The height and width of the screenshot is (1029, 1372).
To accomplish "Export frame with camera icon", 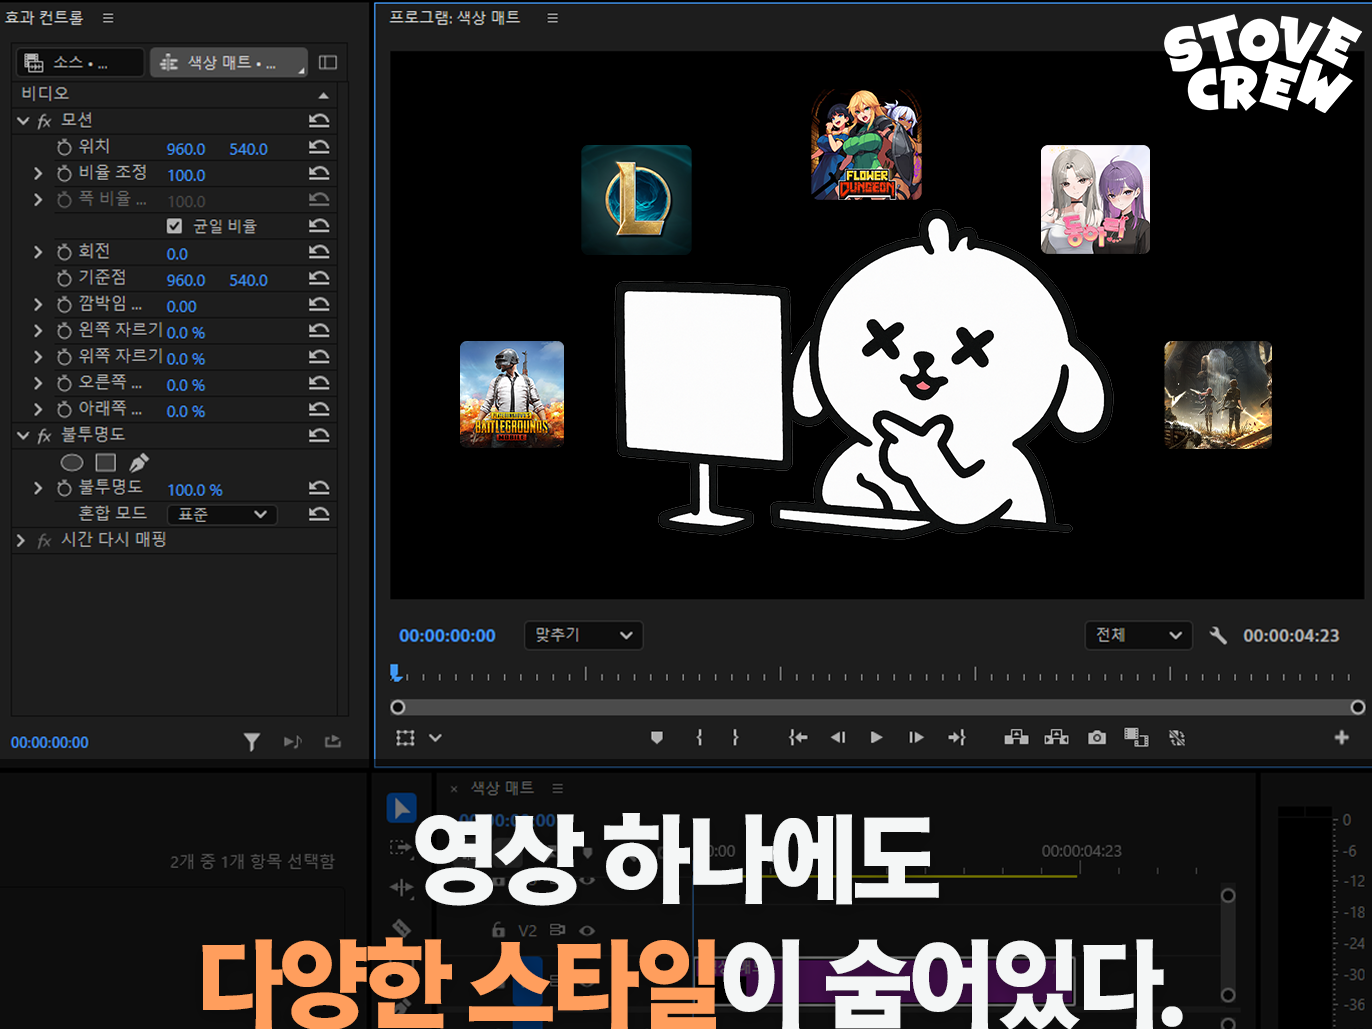I will point(1097,738).
